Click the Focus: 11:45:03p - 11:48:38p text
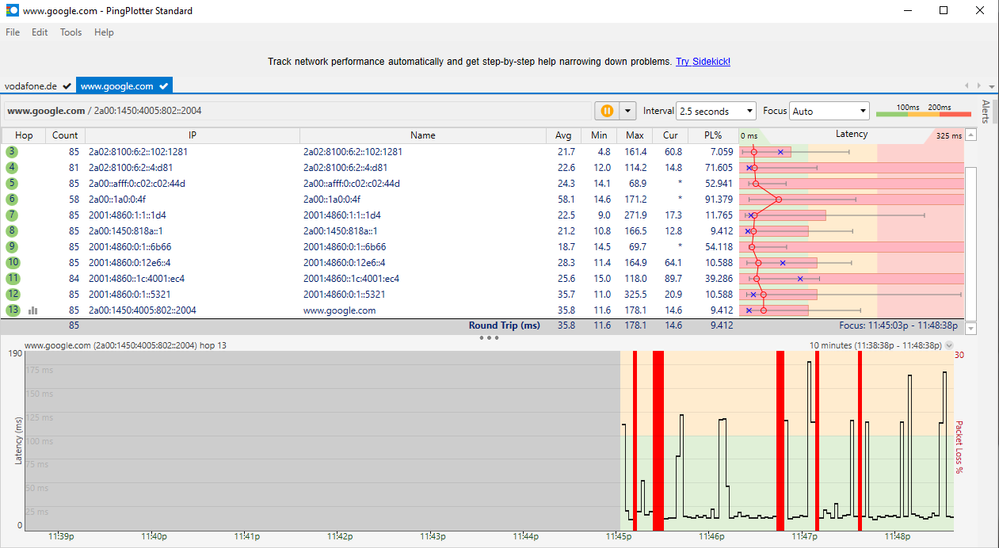This screenshot has height=548, width=999. click(898, 326)
